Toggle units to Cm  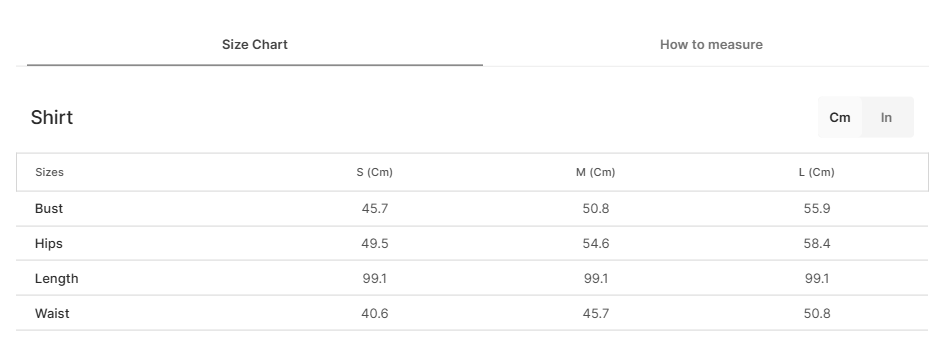(x=840, y=117)
